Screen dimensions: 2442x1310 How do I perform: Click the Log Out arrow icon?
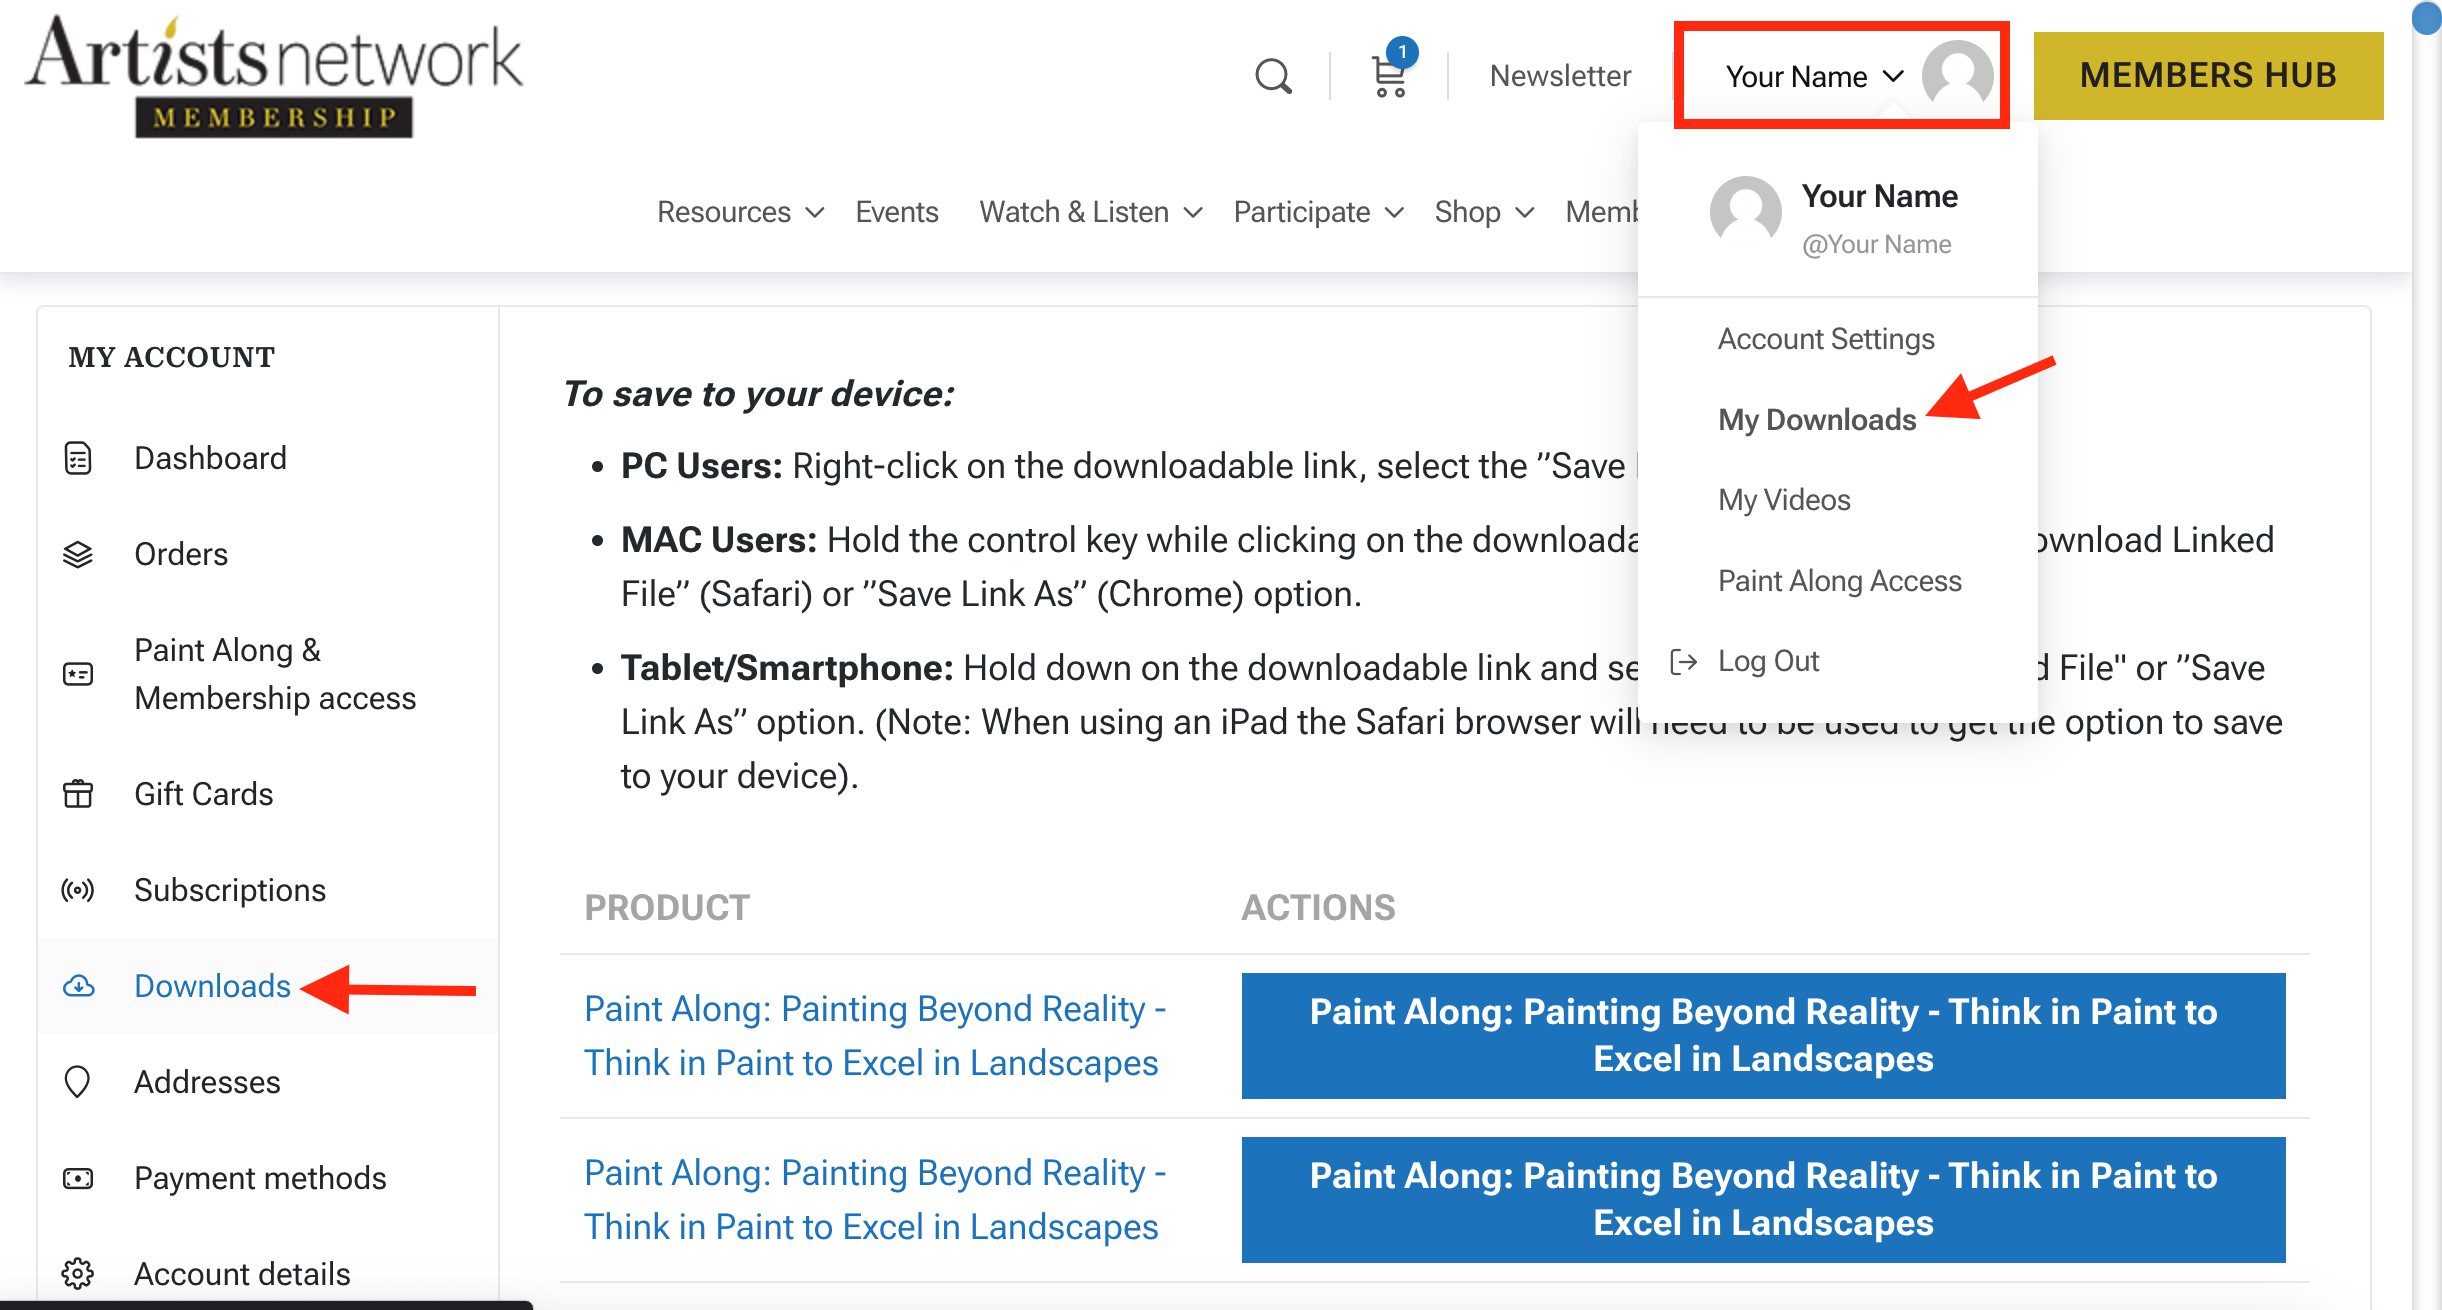click(1685, 660)
